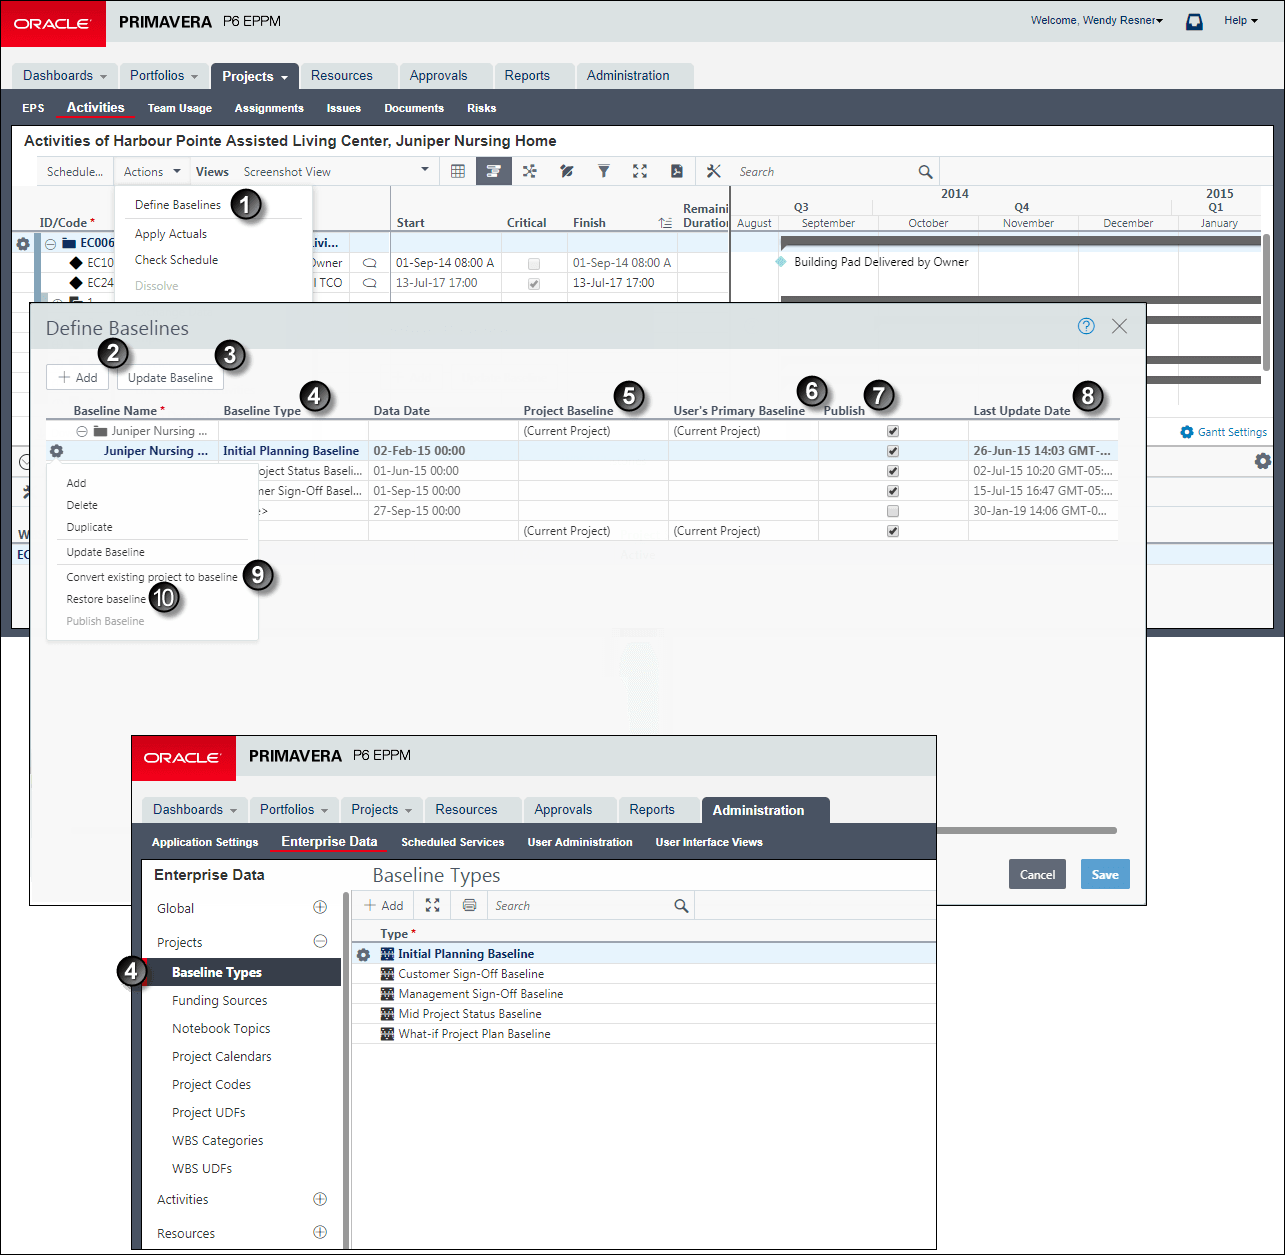Toggle Critical checkbox for 13-Jul-17 activity
This screenshot has width=1285, height=1255.
pos(534,284)
